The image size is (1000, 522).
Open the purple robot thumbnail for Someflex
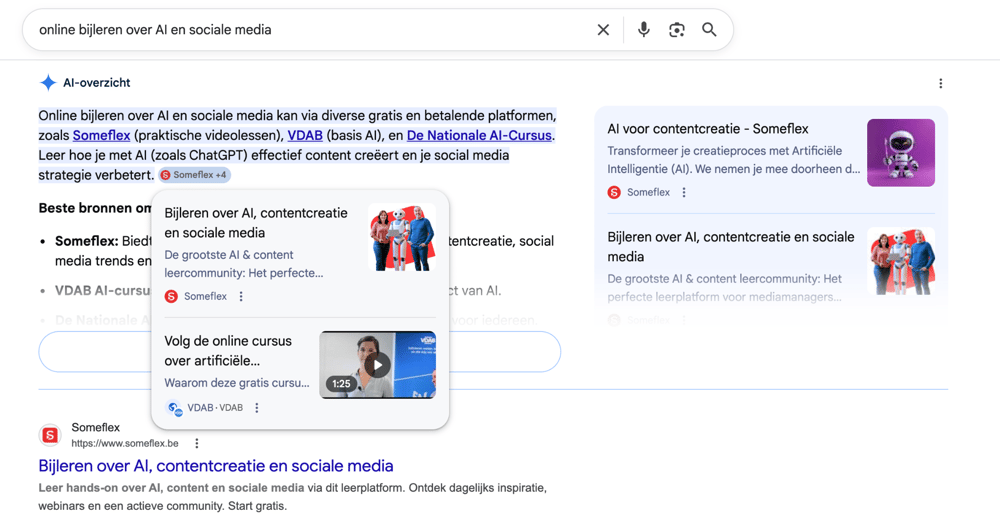pos(900,153)
